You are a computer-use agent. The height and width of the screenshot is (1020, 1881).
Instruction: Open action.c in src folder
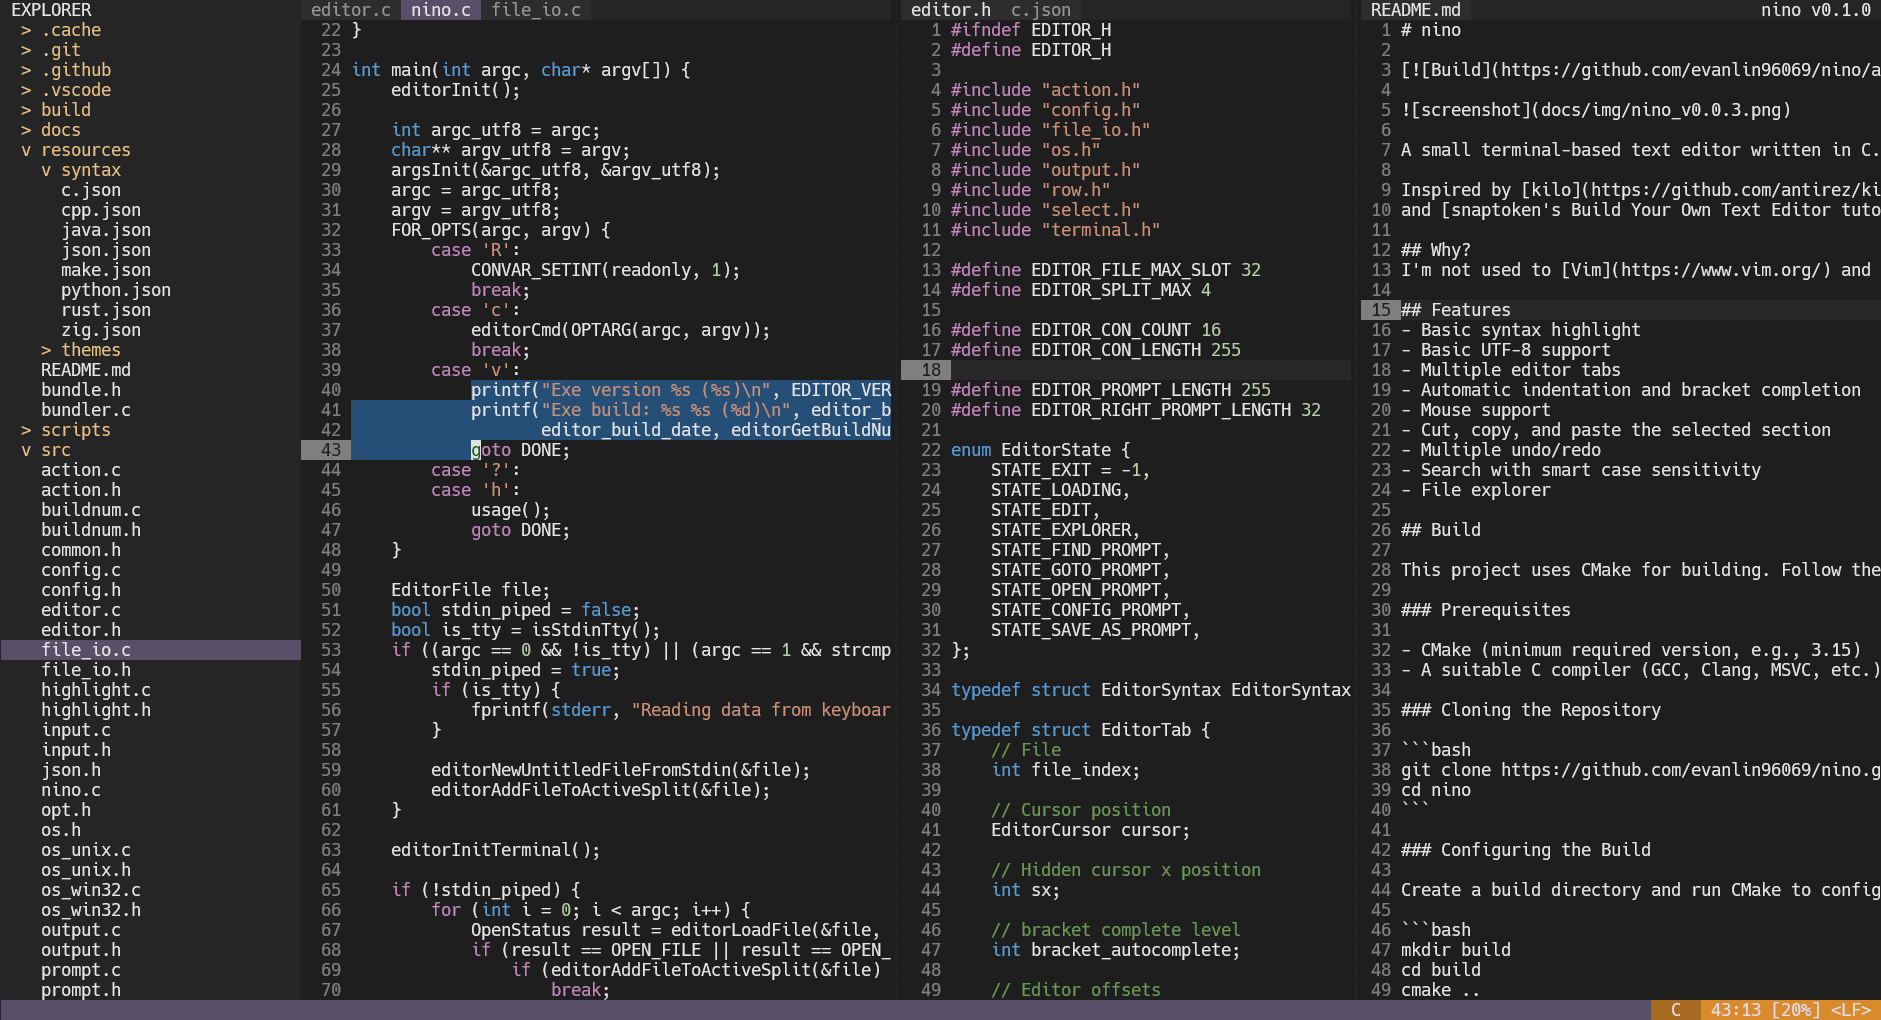point(81,470)
